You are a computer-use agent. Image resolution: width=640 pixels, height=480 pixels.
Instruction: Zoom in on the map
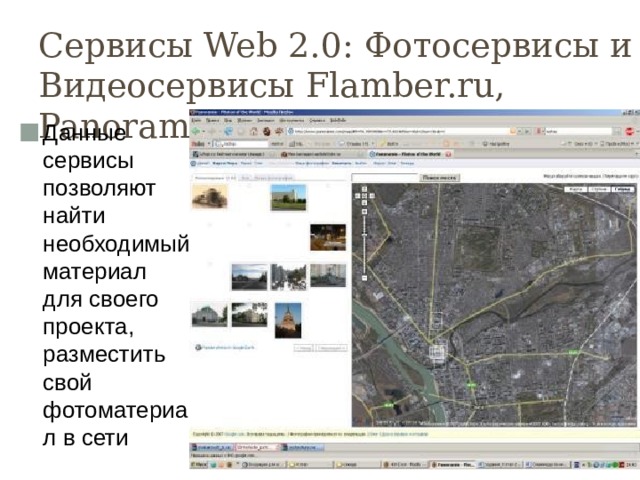[x=364, y=212]
